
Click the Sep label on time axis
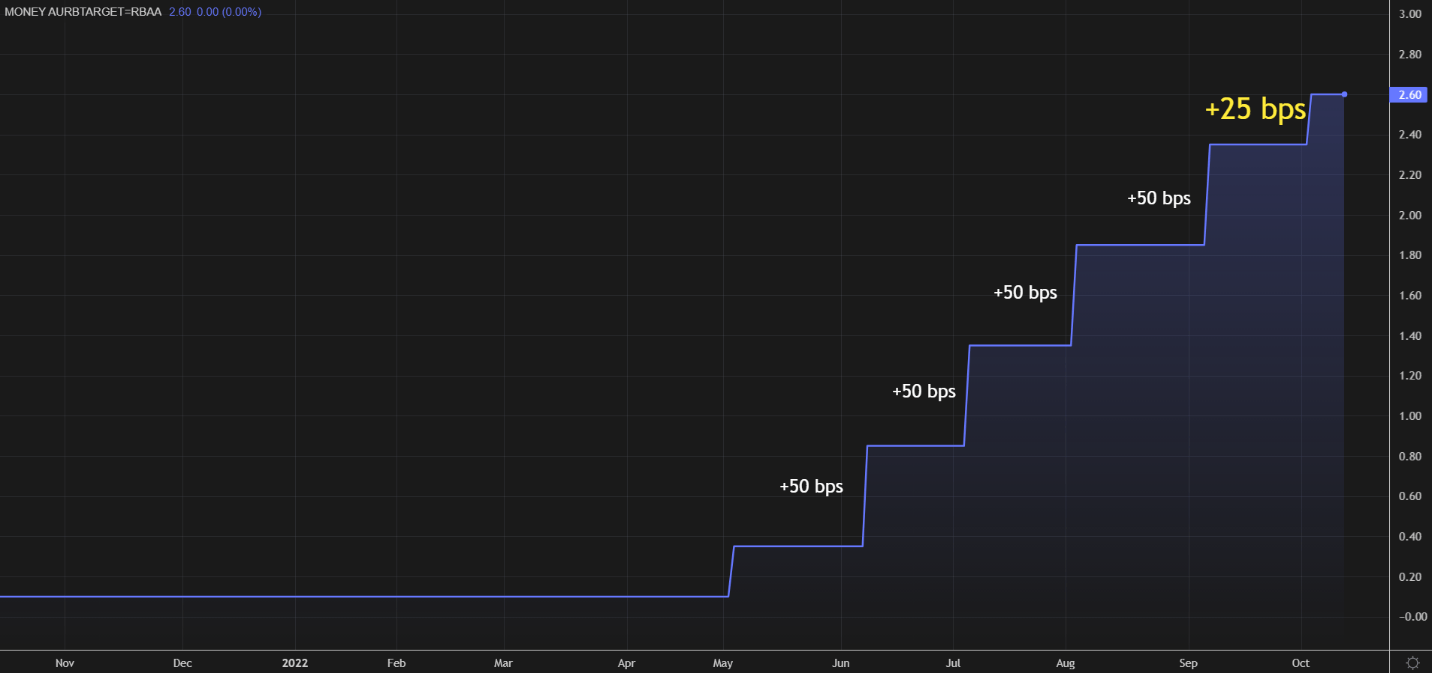pyautogui.click(x=1188, y=663)
